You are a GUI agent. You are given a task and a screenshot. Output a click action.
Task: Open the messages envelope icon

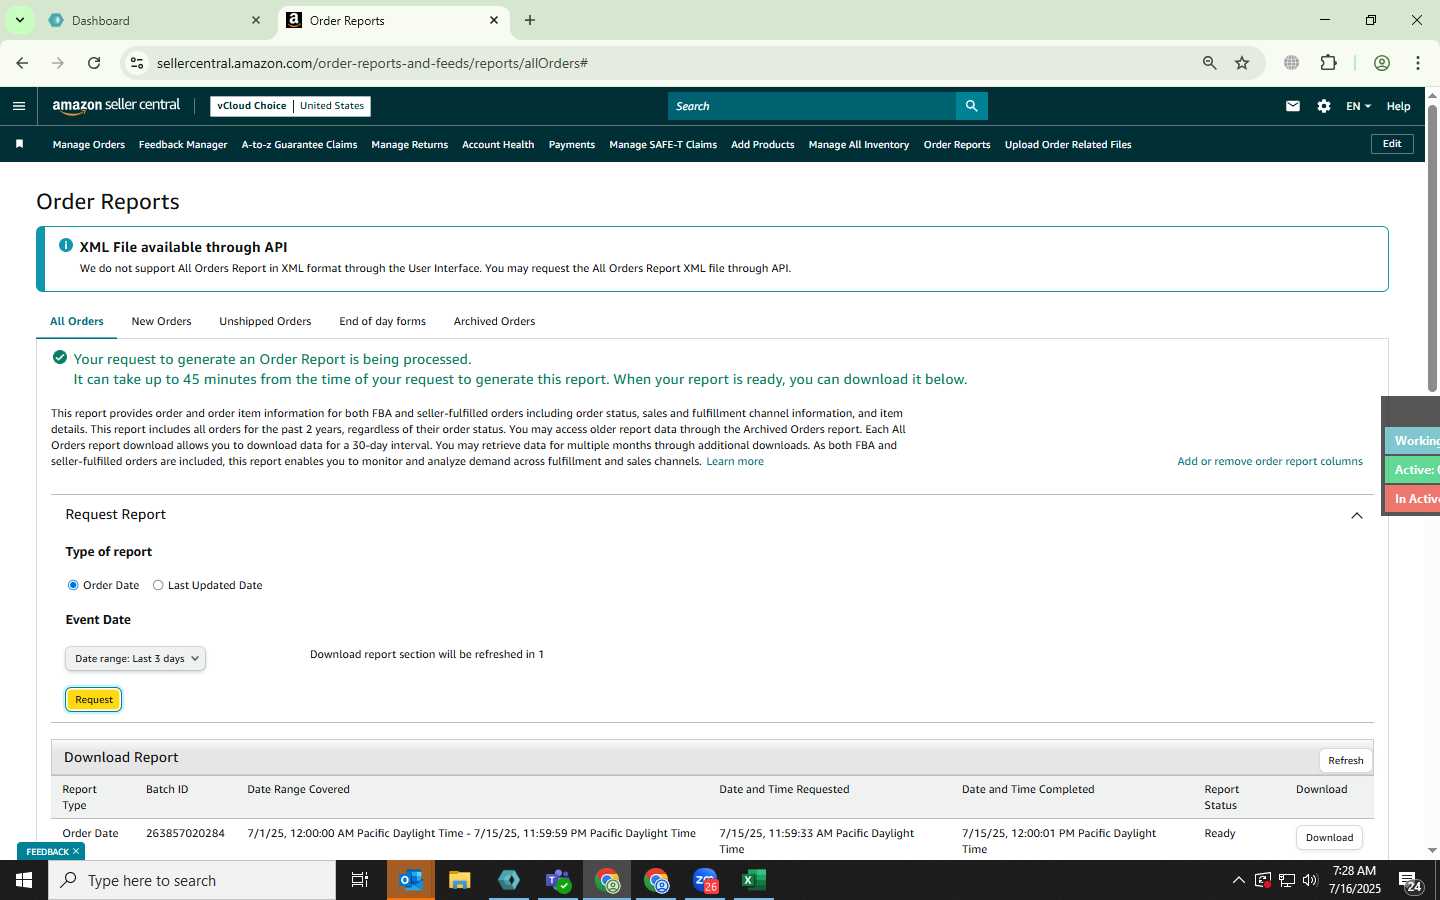[1293, 106]
